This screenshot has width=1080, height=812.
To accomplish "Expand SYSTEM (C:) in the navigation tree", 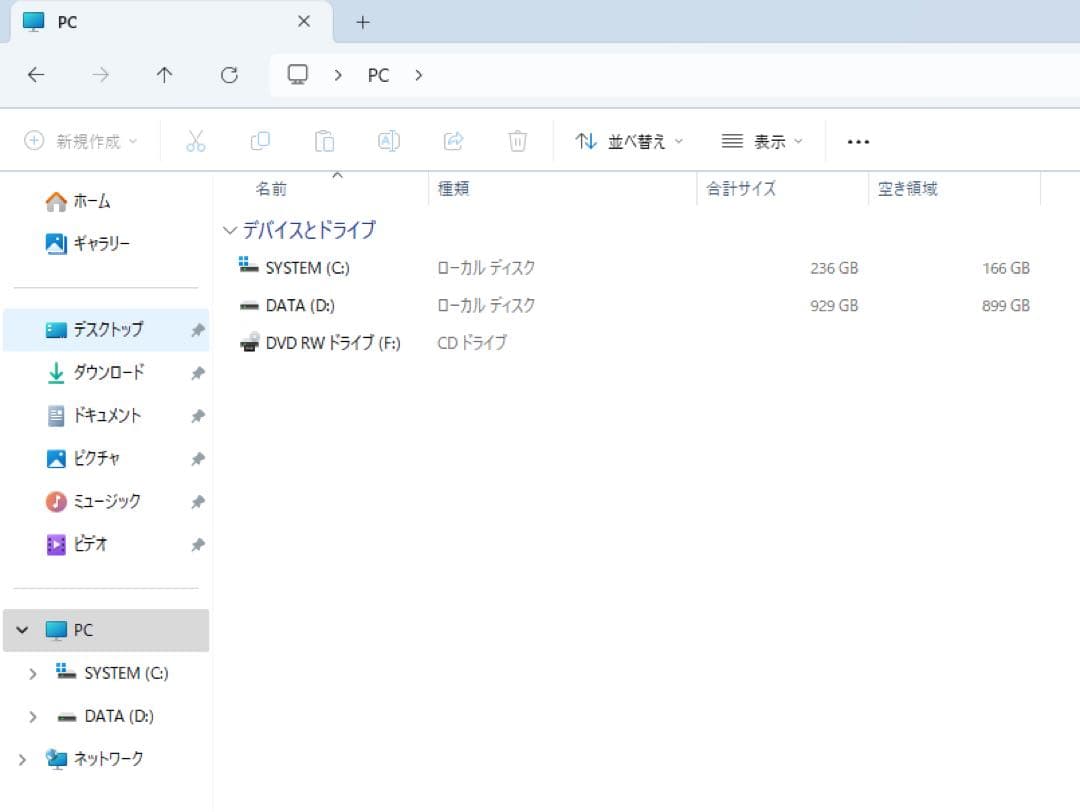I will coord(33,673).
